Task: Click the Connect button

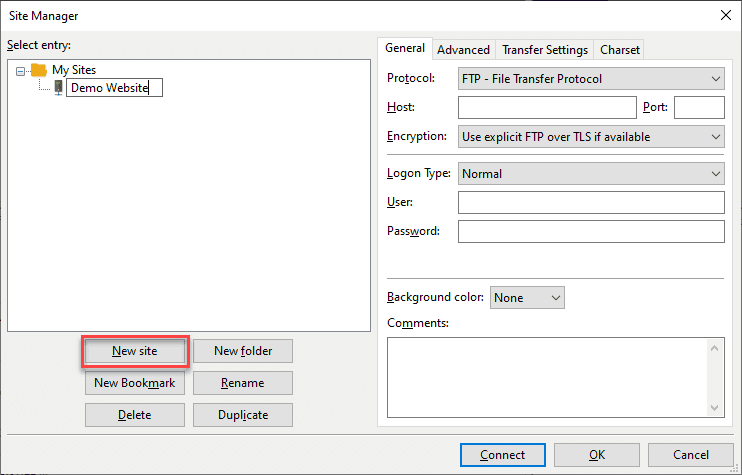Action: point(503,455)
